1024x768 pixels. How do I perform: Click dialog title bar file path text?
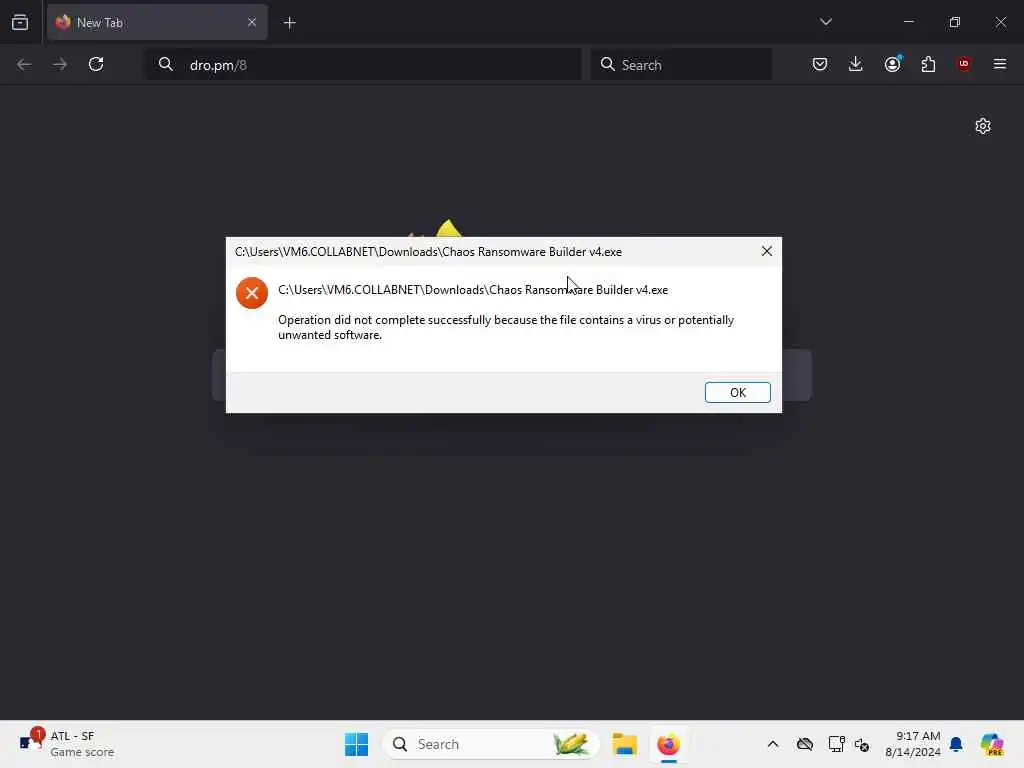[x=428, y=252]
